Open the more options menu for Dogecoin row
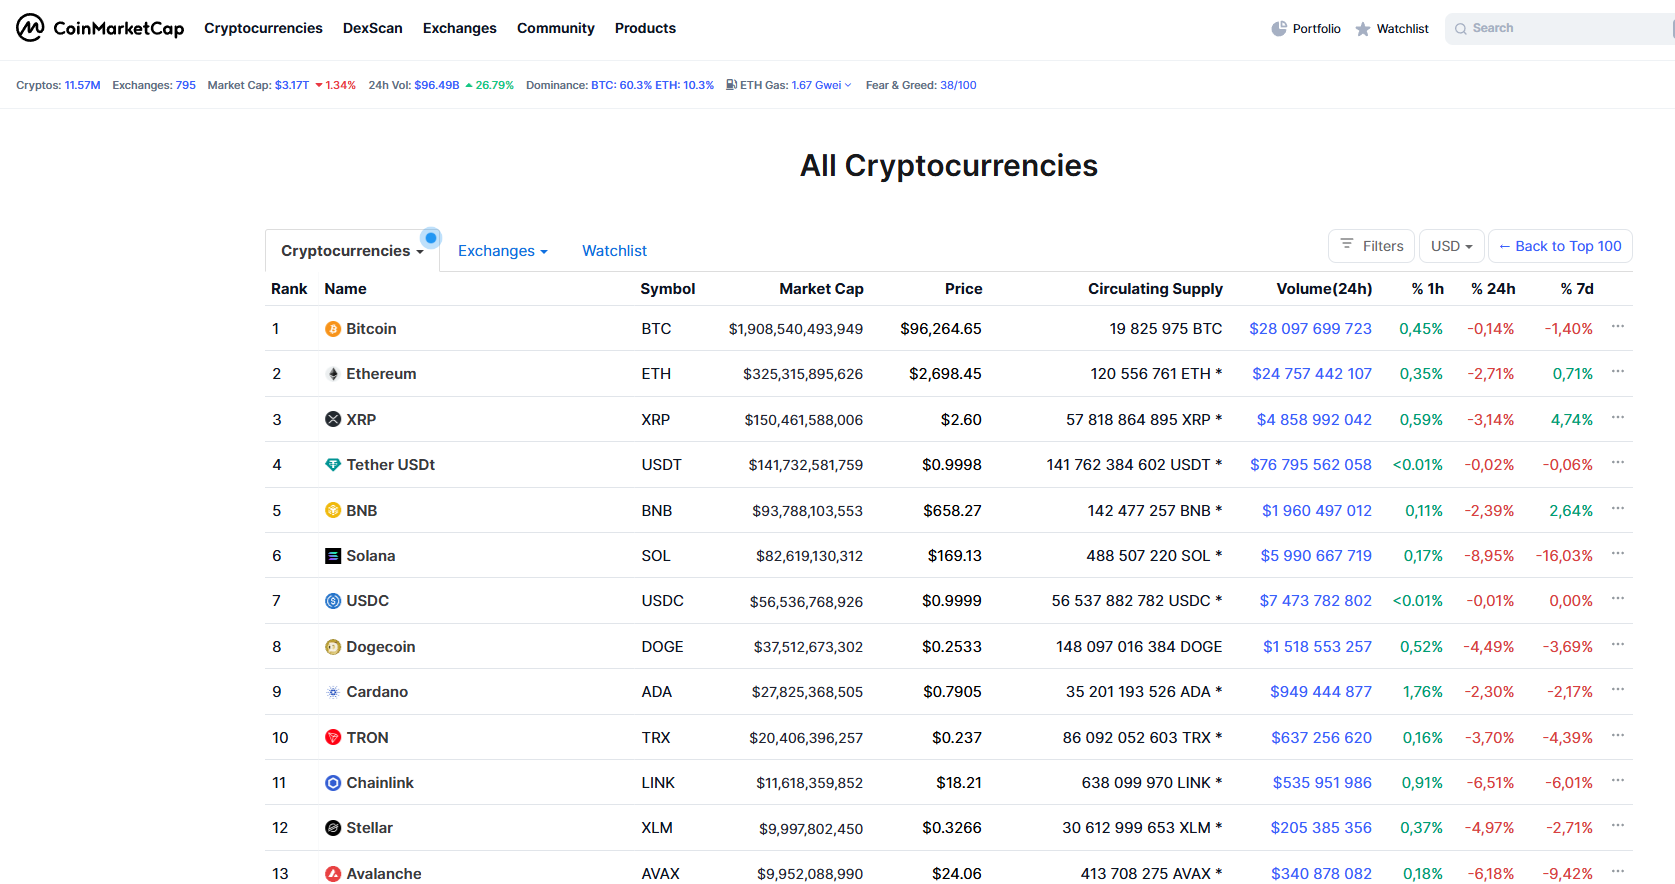 pyautogui.click(x=1618, y=645)
